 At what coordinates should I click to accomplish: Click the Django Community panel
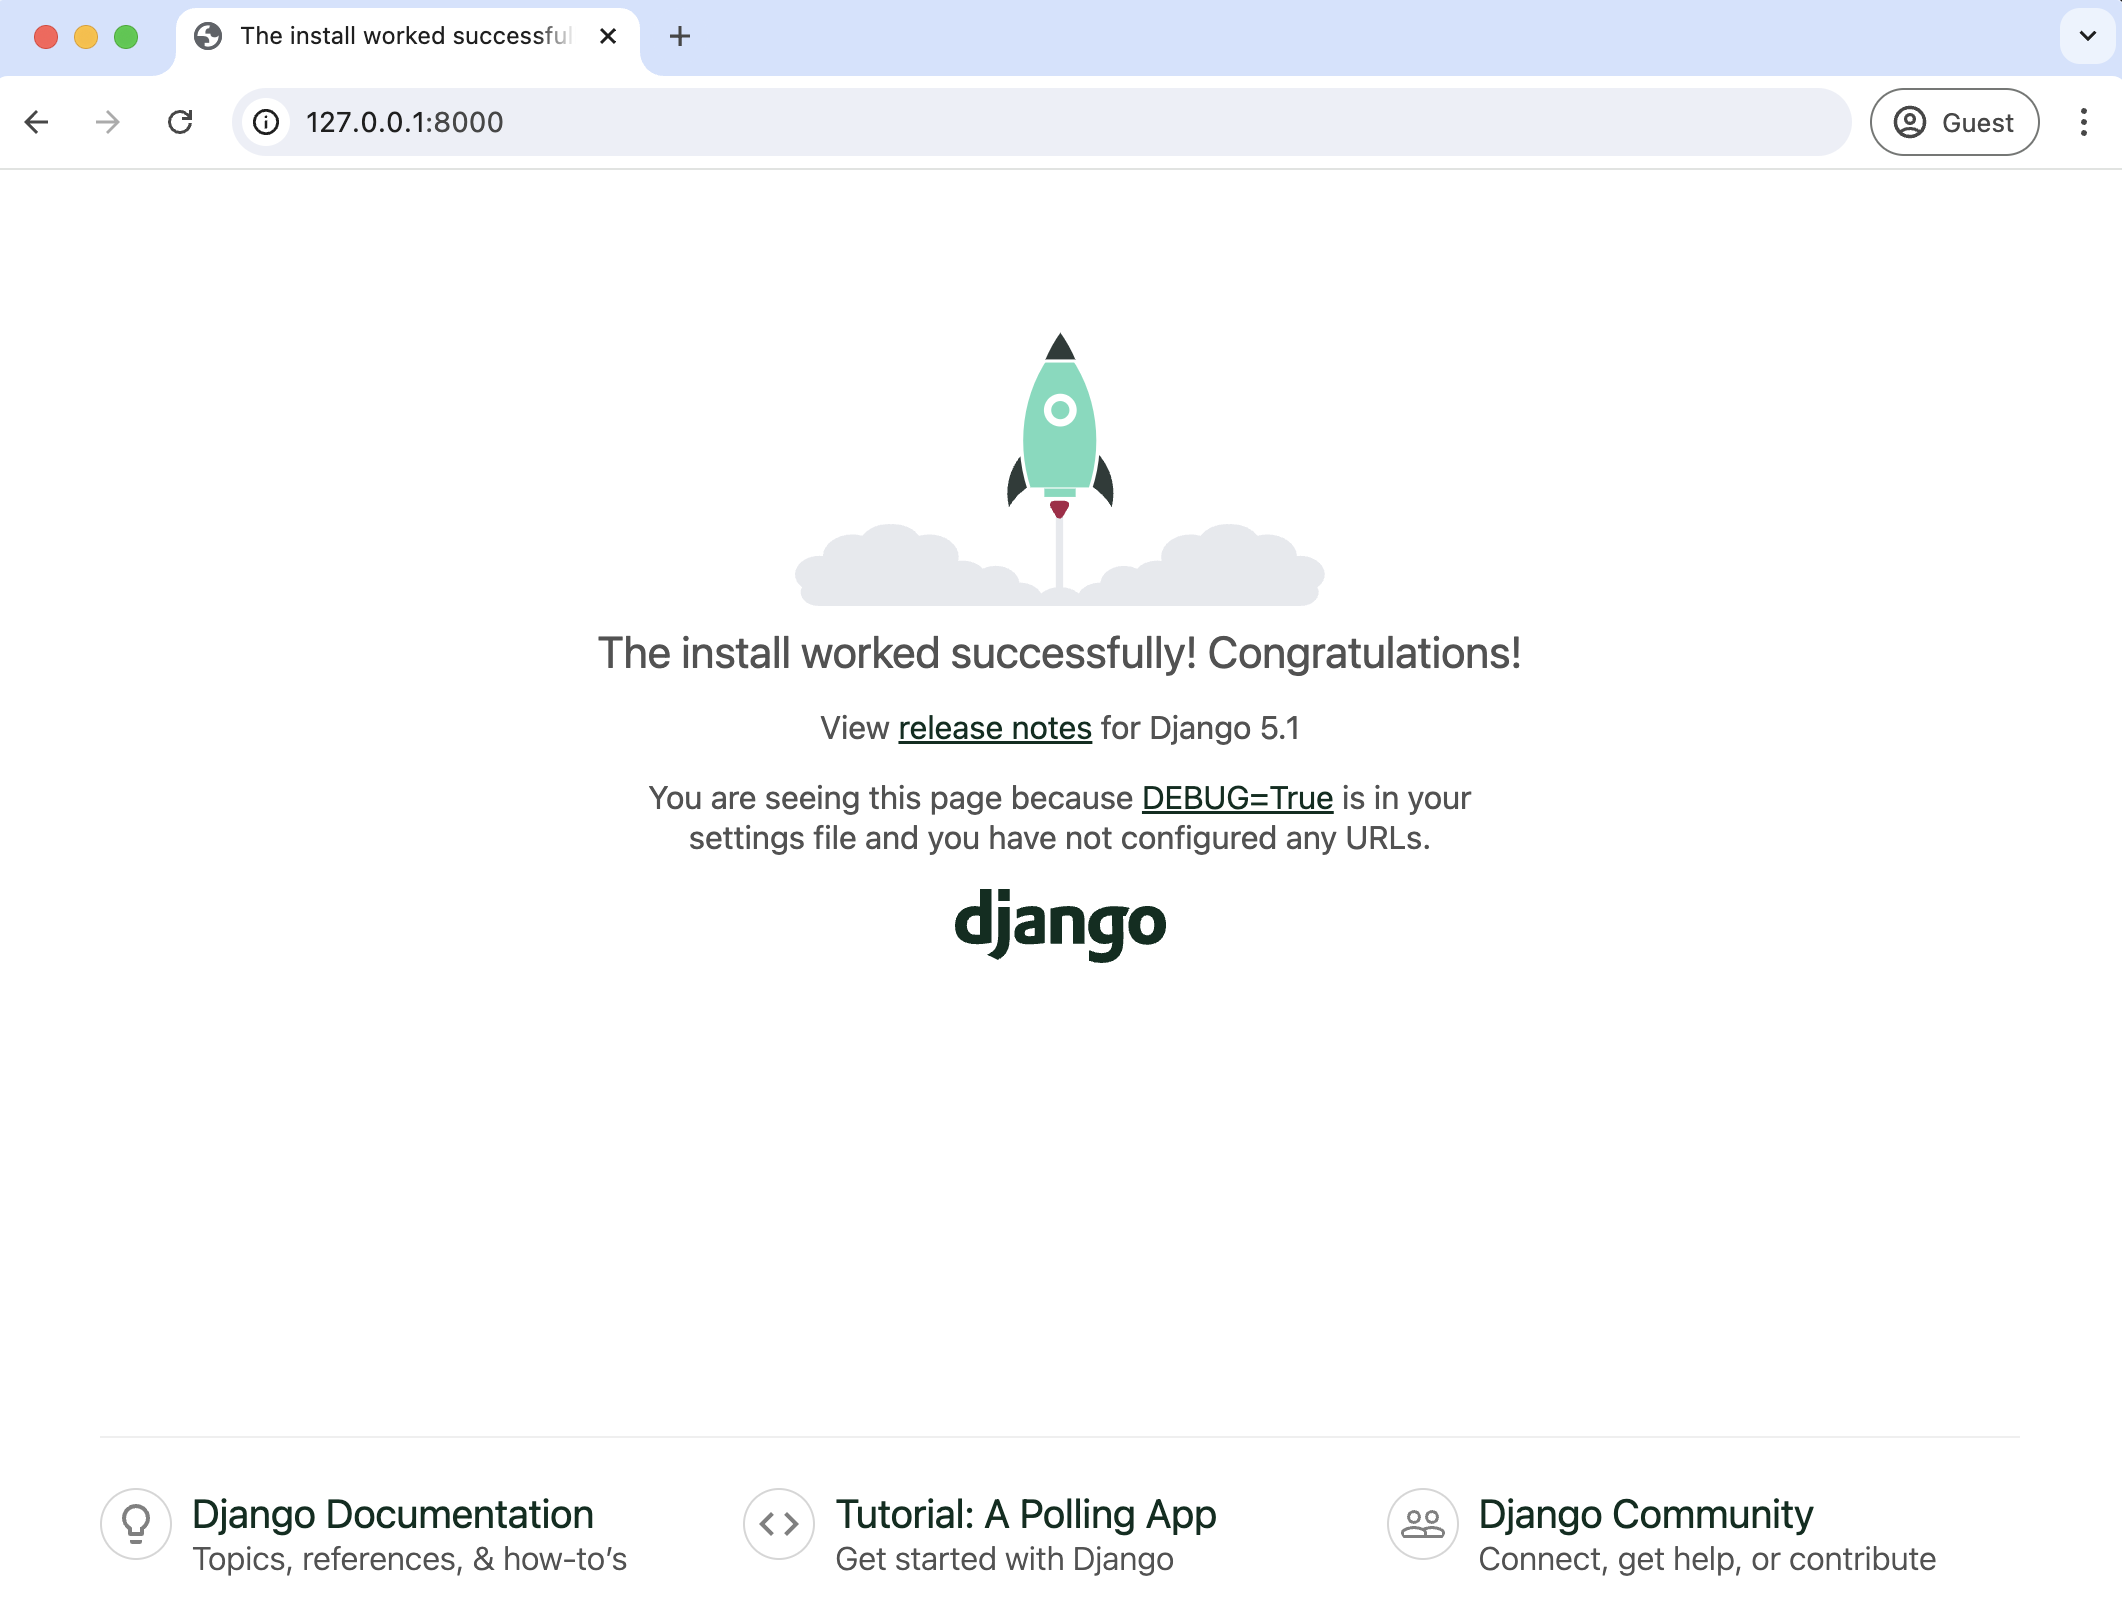1703,1530
